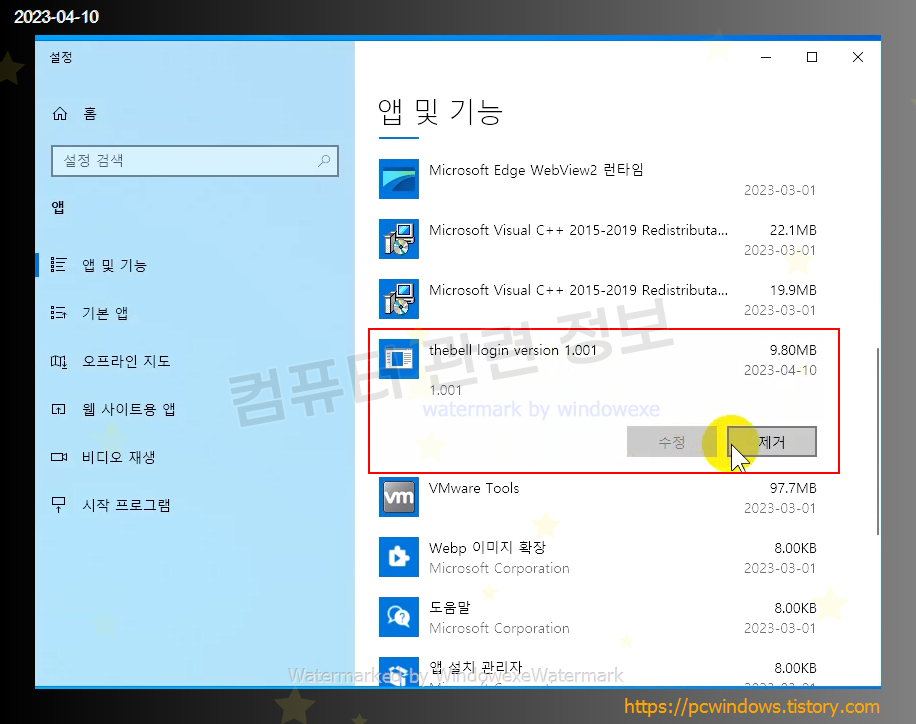Select 비디오 재생 in the sidebar
Viewport: 916px width, 724px height.
pyautogui.click(x=195, y=457)
